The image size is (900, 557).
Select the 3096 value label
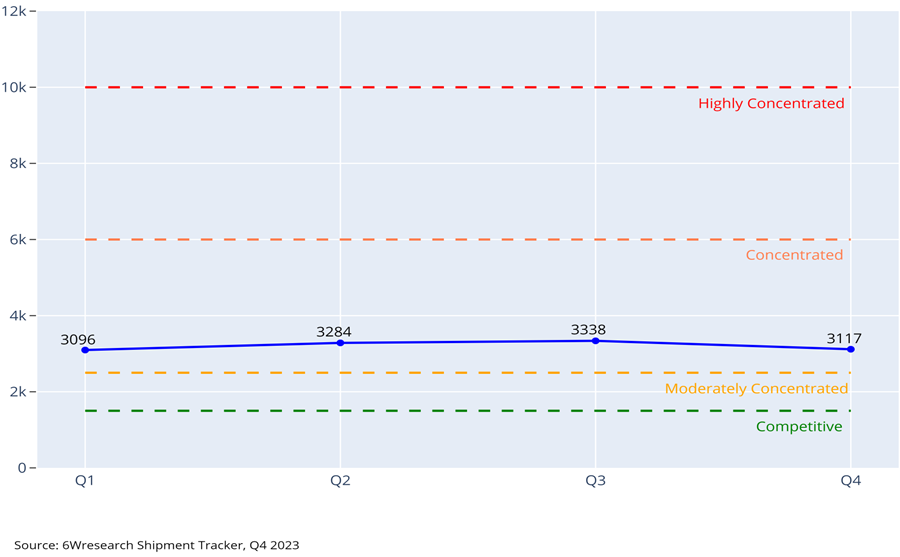coord(77,339)
